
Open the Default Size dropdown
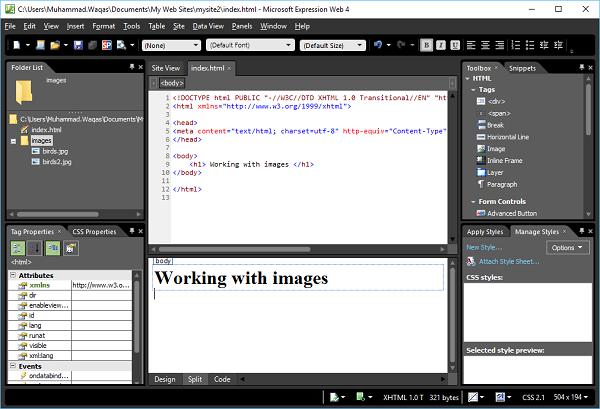(333, 45)
